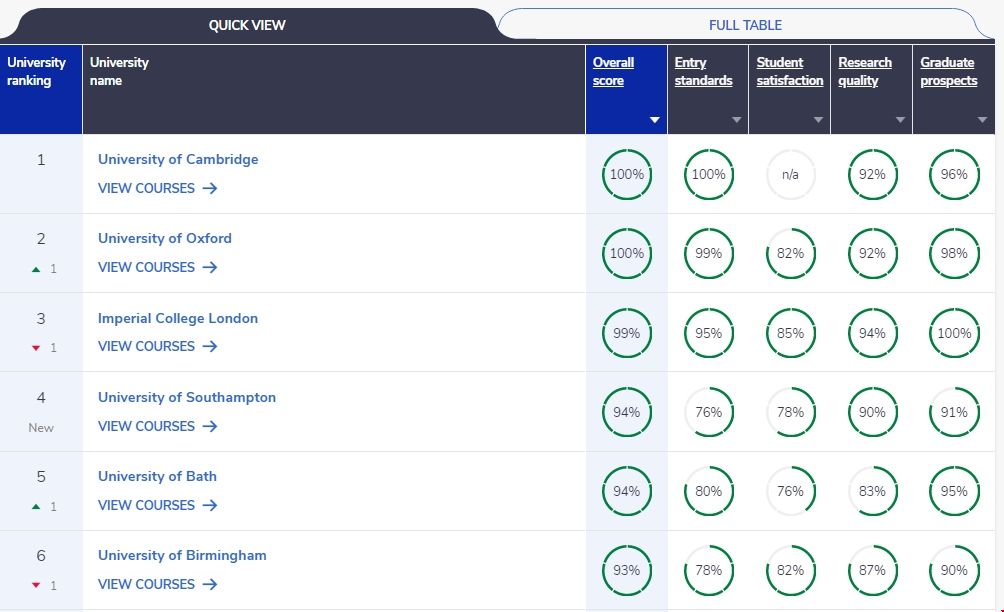Viewport: 1004px width, 612px height.
Task: Click Research quality sort arrow
Action: 901,120
